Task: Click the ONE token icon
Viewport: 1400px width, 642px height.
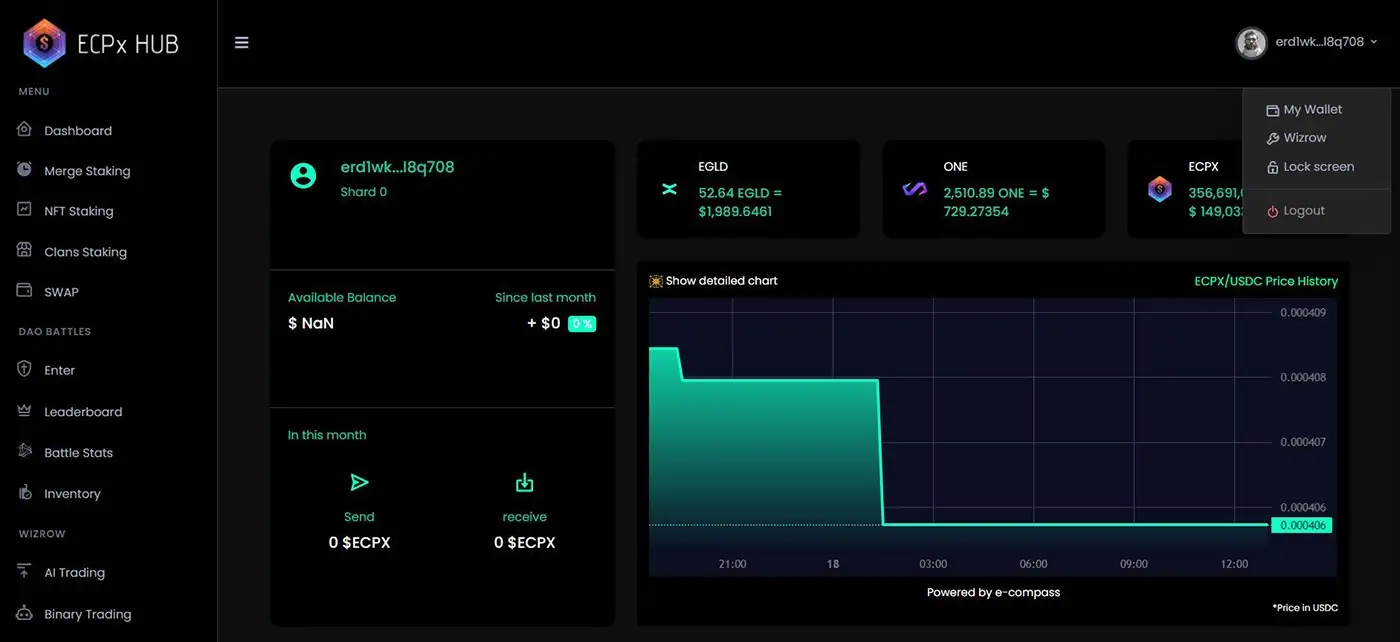Action: 914,189
